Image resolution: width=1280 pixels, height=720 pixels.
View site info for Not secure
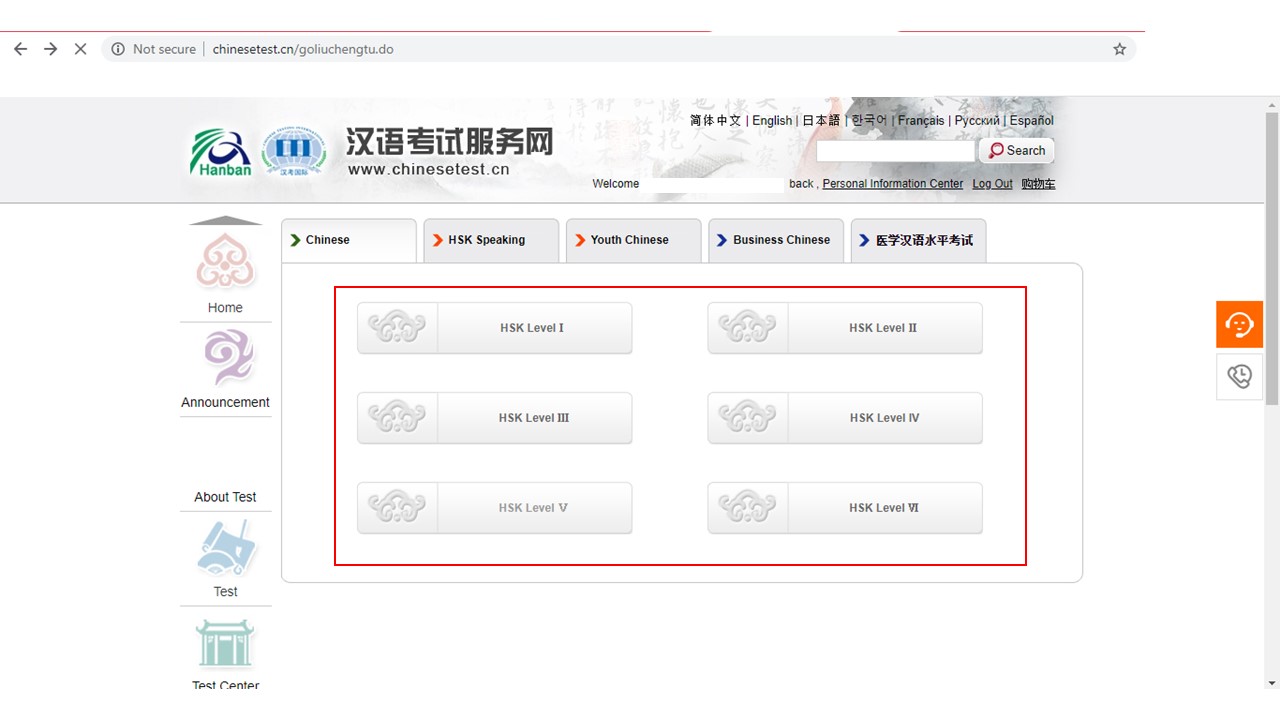pyautogui.click(x=153, y=49)
